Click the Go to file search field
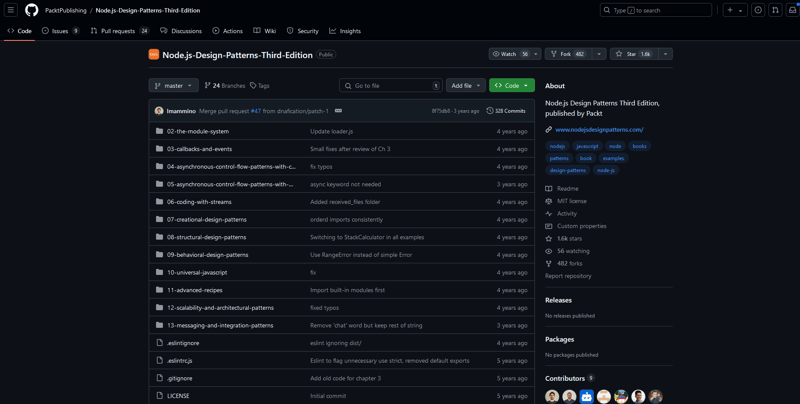The image size is (800, 404). pos(390,86)
